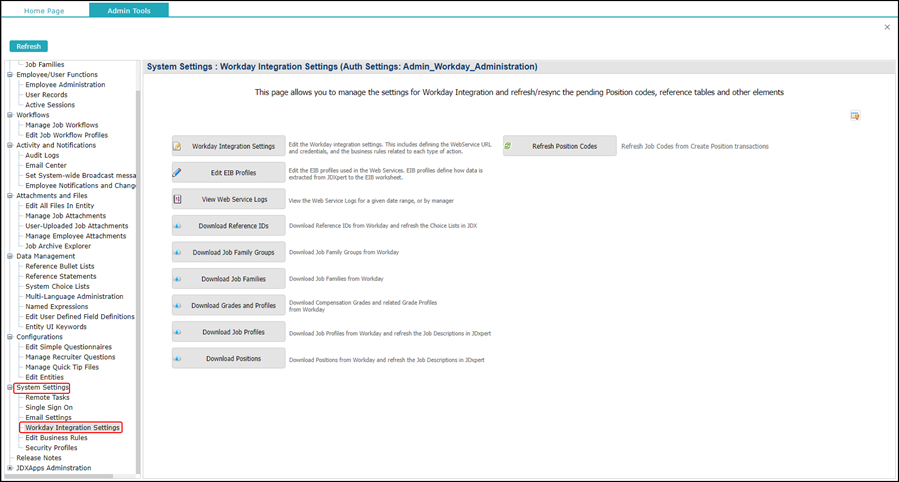Collapse the Attachments and Files node
Viewport: 899px width, 482px height.
pos(10,195)
